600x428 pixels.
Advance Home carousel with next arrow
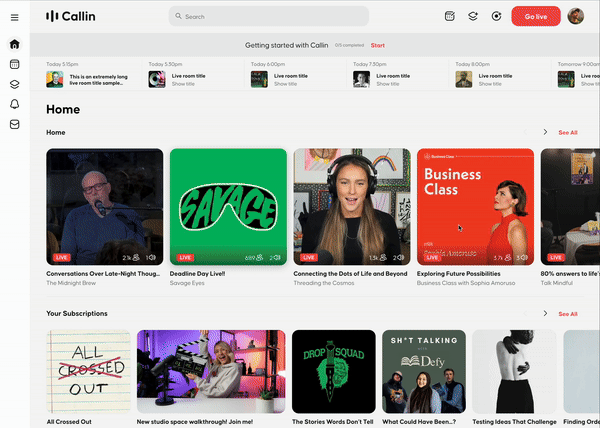click(545, 132)
